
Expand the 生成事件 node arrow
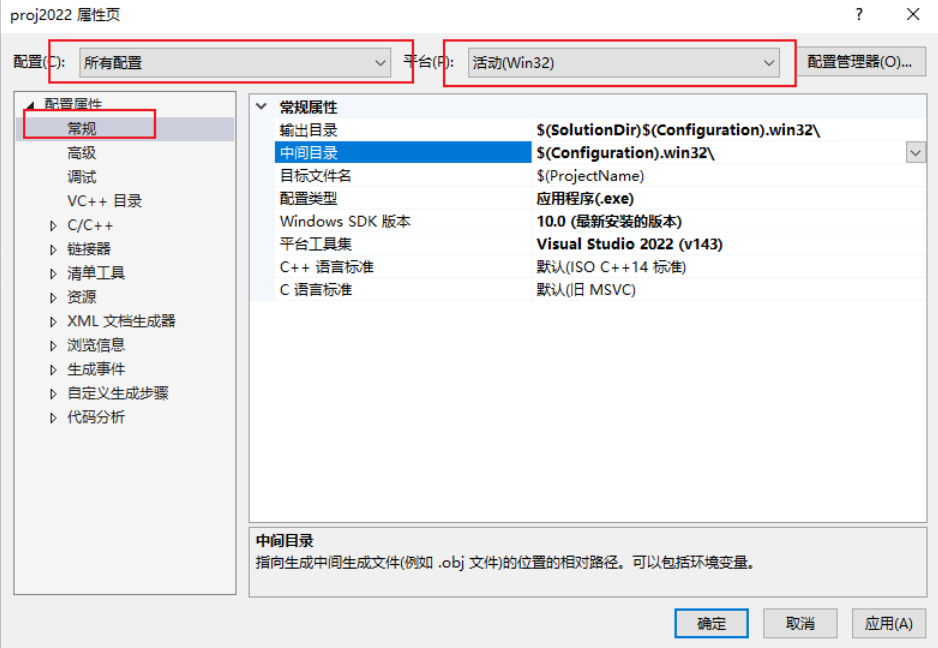click(53, 369)
